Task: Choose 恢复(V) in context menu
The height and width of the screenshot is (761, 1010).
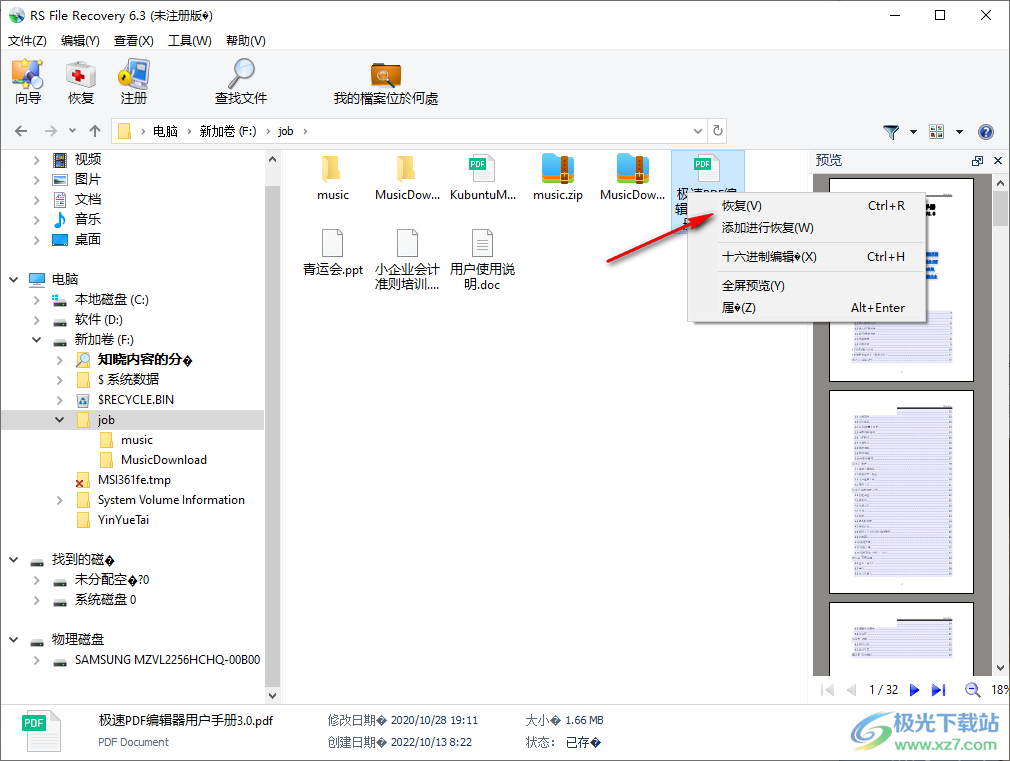Action: point(806,206)
